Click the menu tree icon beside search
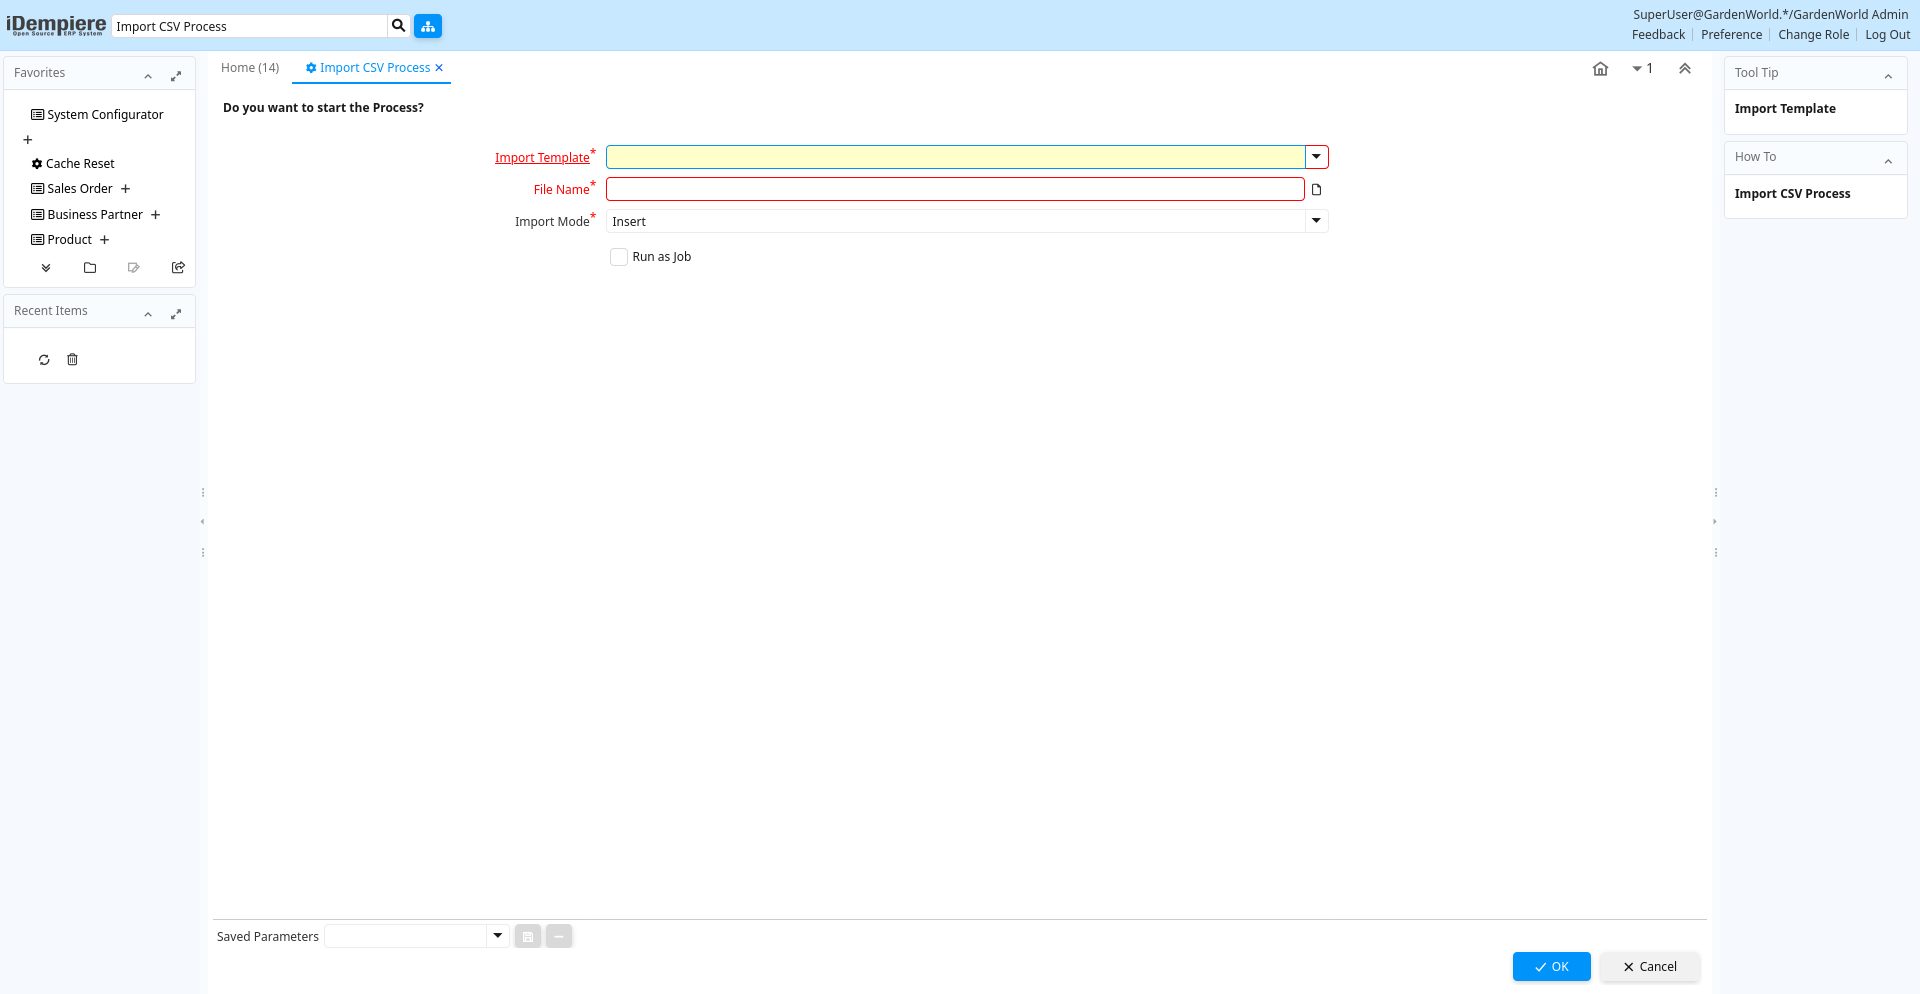The image size is (1920, 994). pyautogui.click(x=428, y=26)
